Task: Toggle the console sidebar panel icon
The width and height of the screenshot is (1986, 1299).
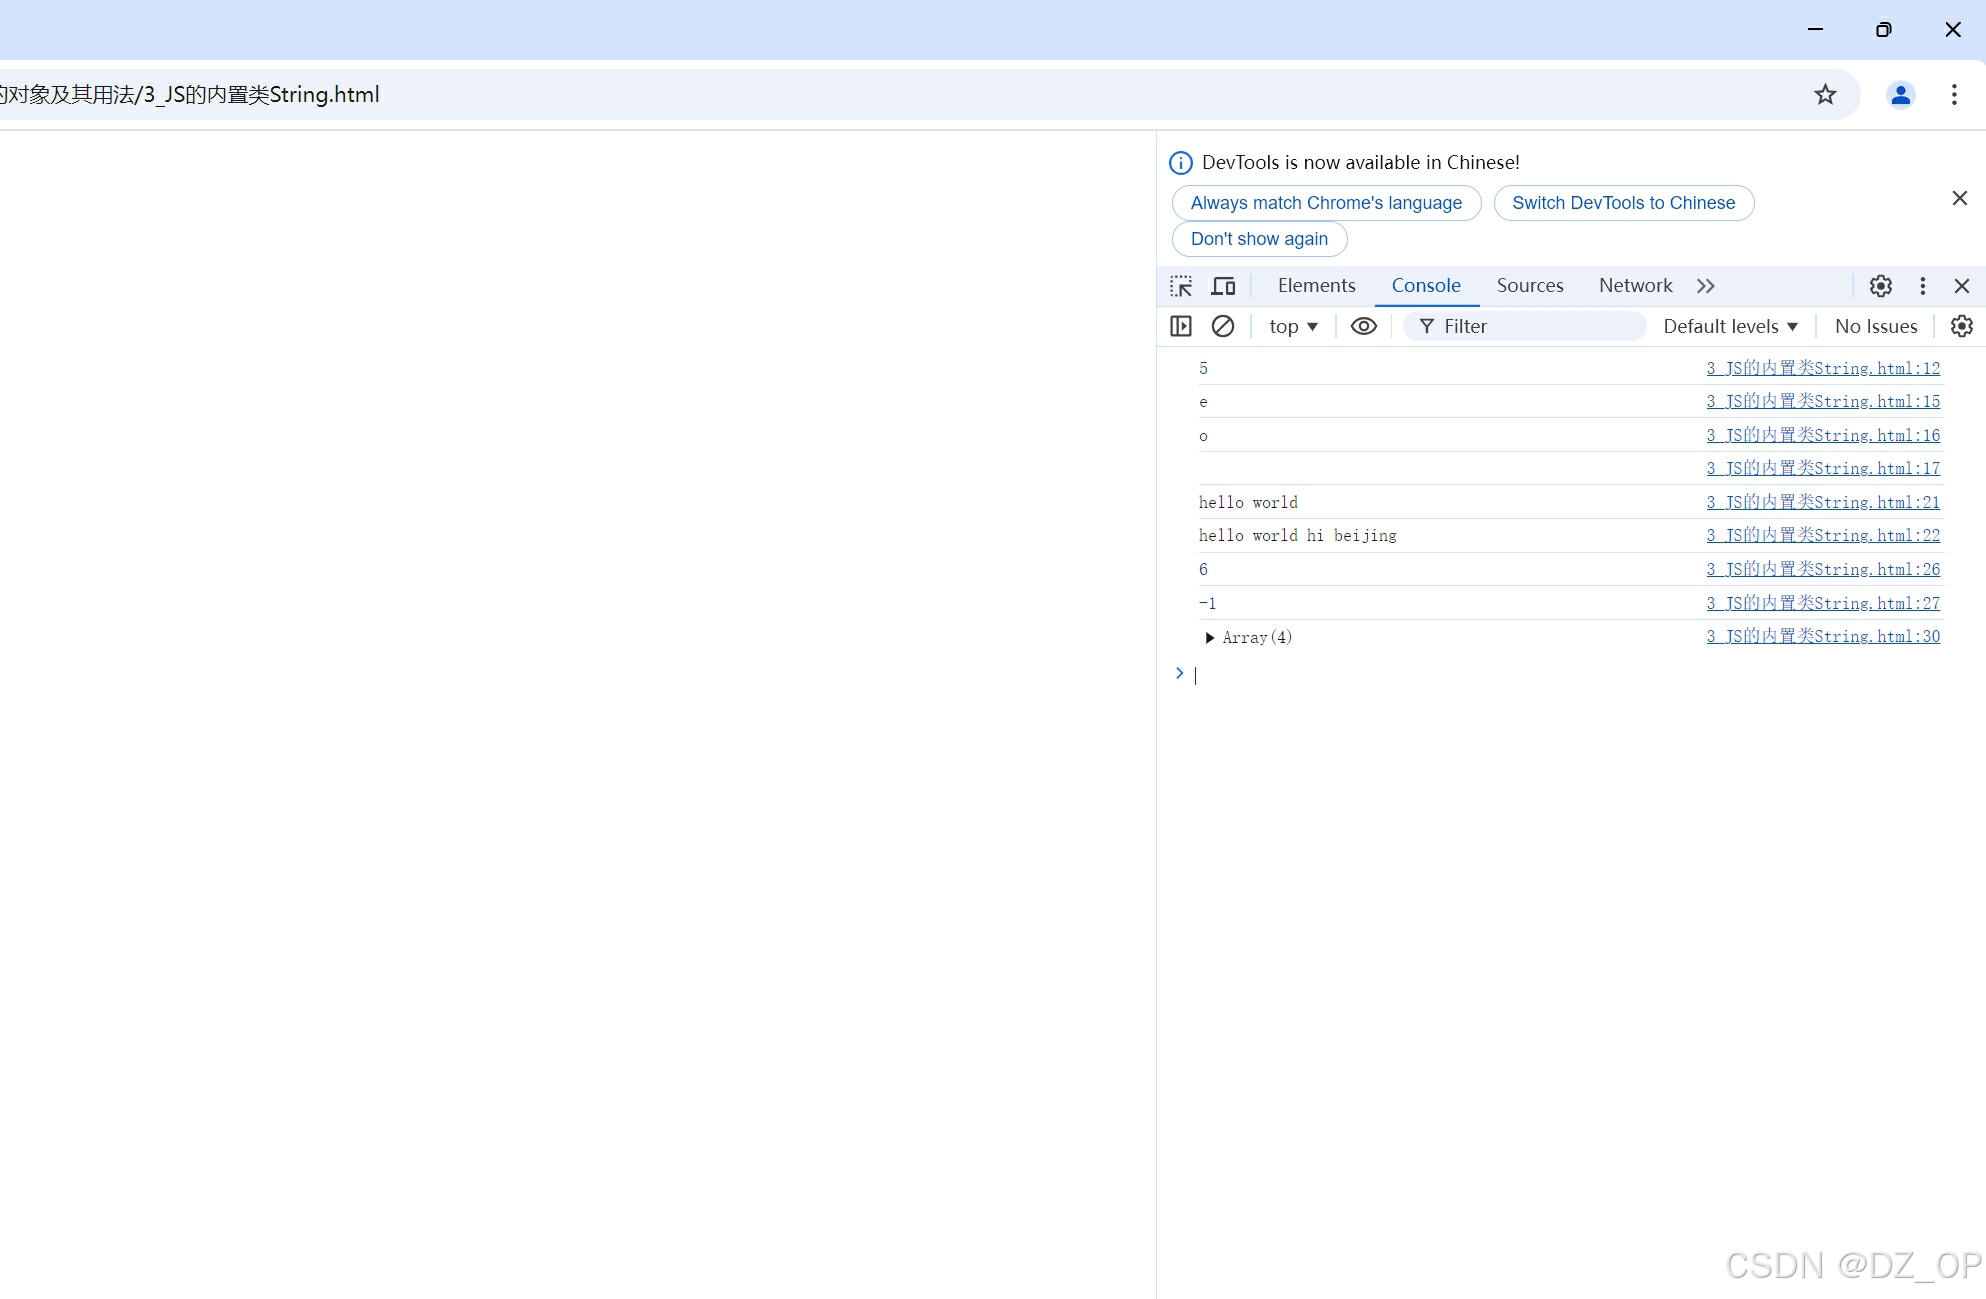Action: [1181, 326]
